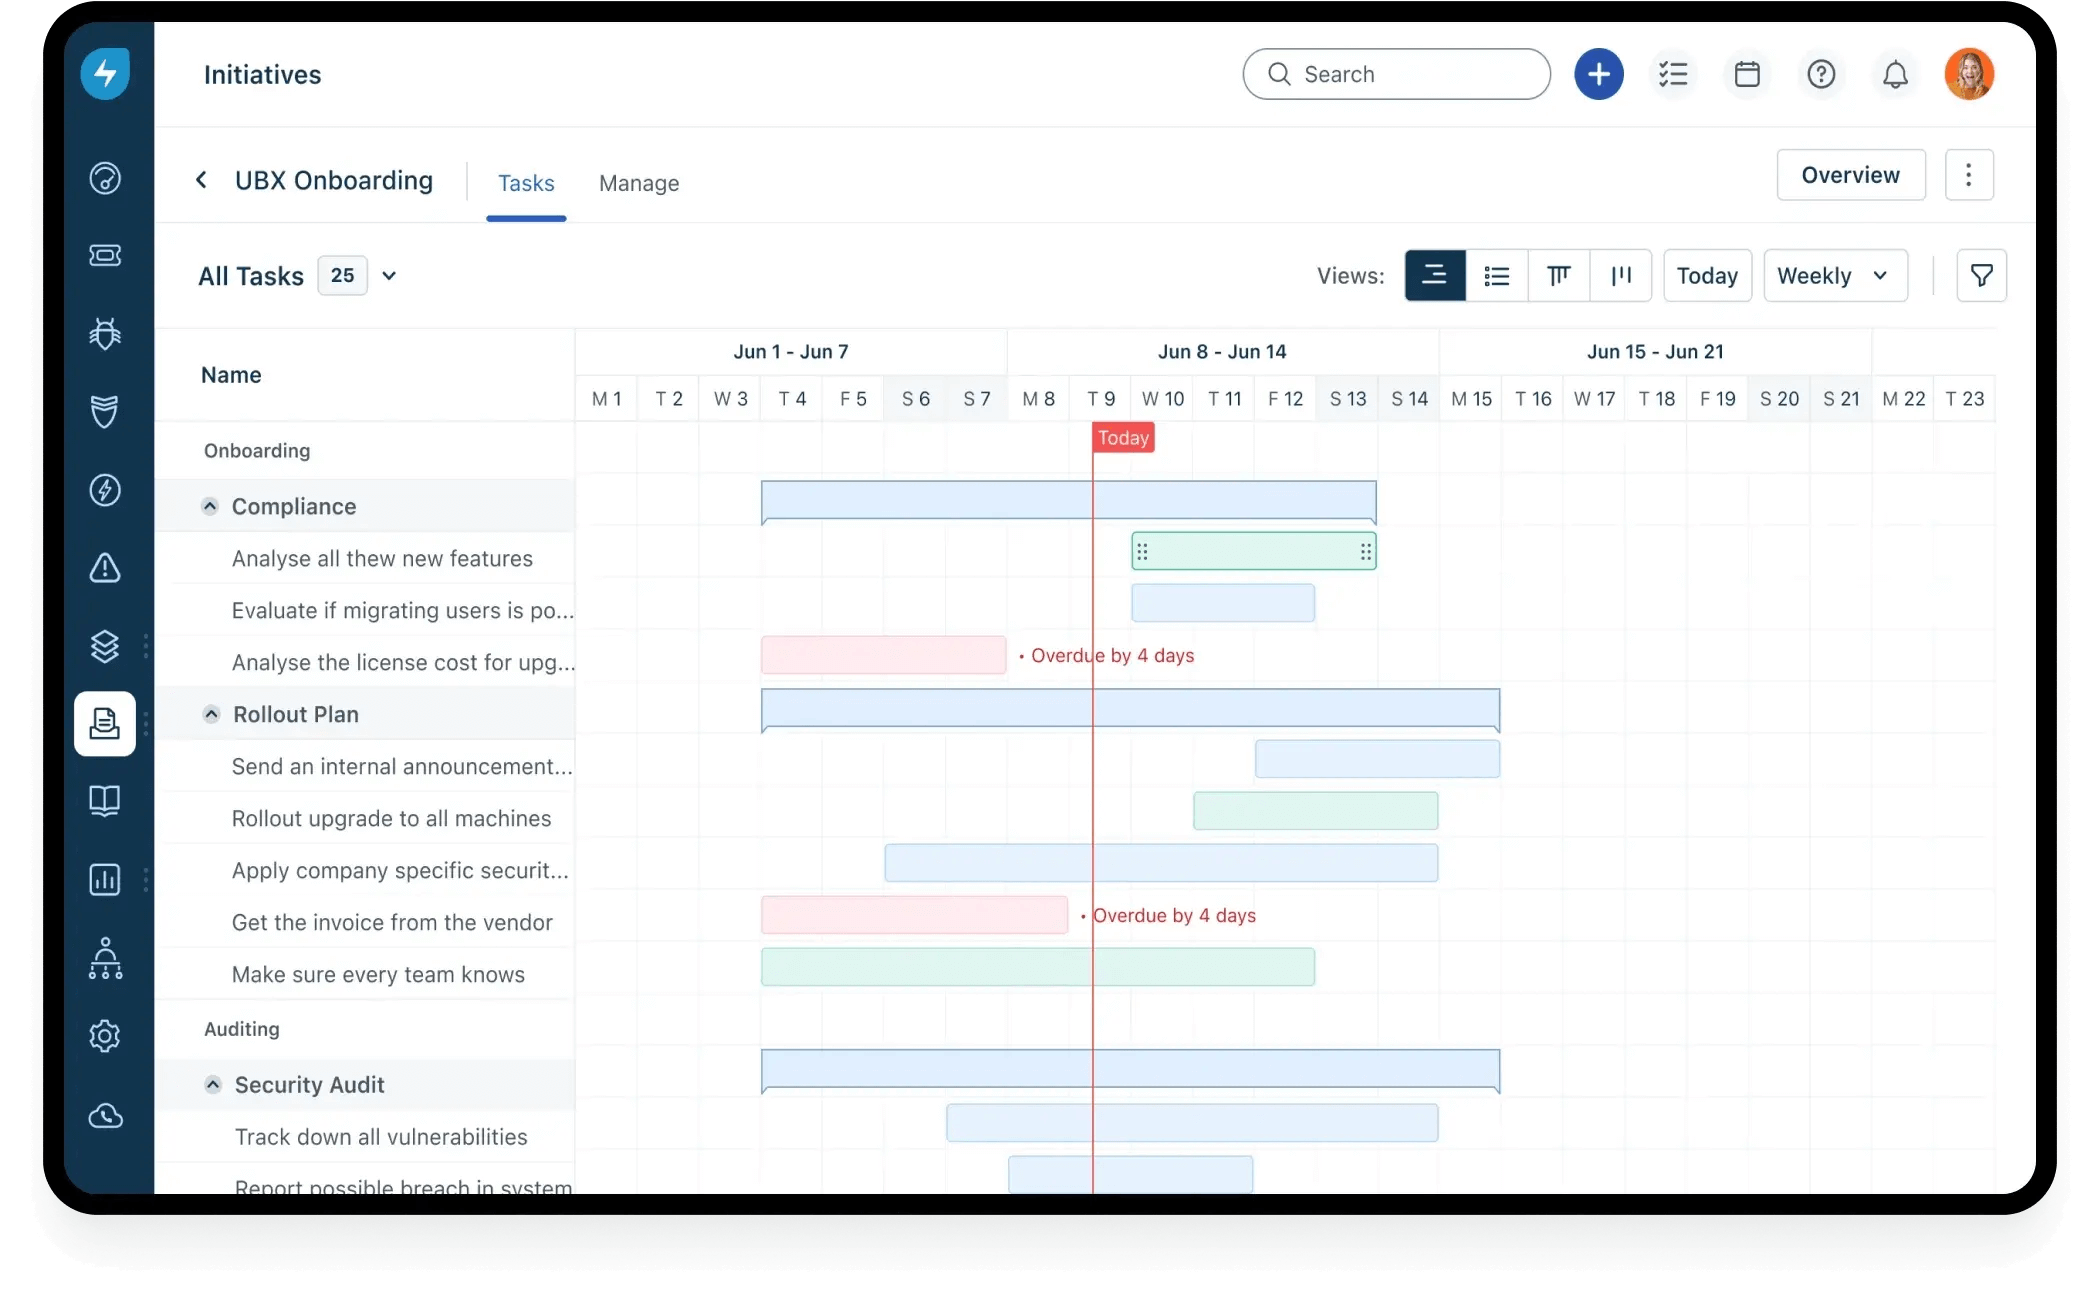Toggle the list view icon
The image size is (2098, 1298).
point(1496,276)
